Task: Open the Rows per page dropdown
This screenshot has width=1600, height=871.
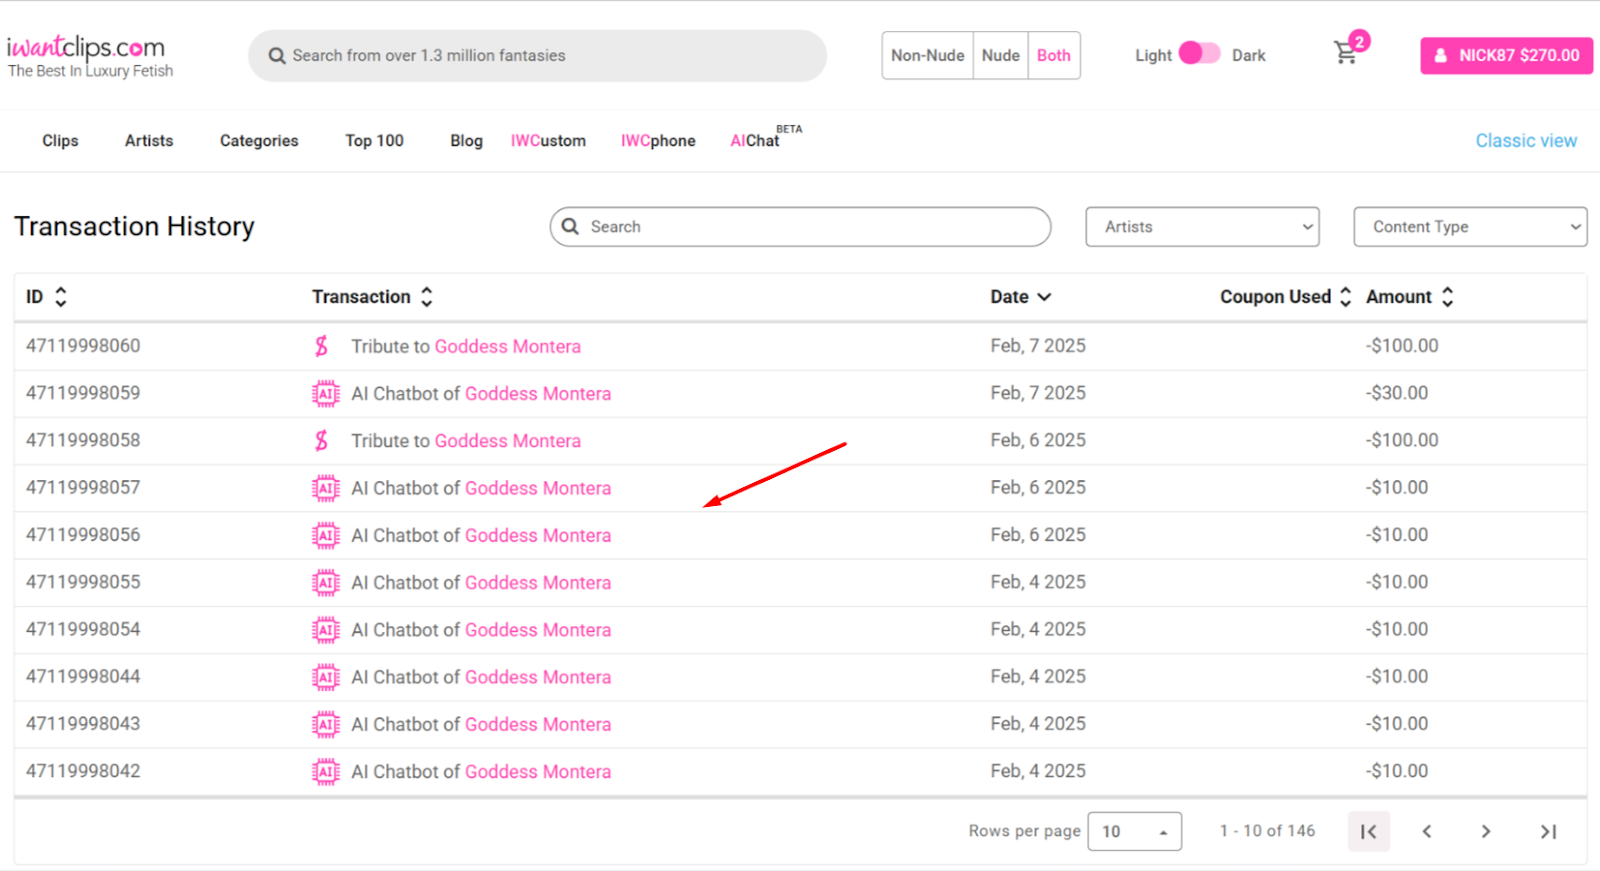Action: [1134, 831]
